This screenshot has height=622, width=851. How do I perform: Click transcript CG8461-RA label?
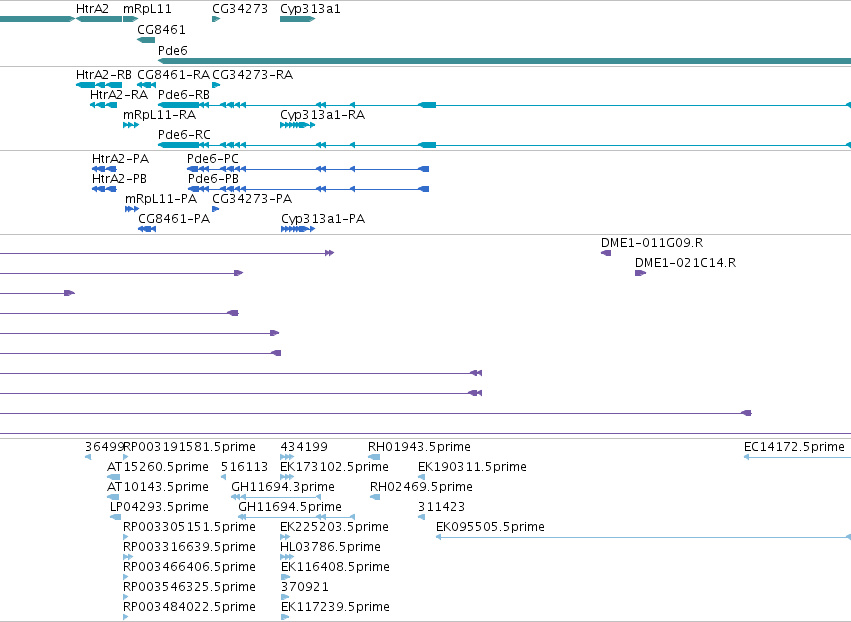pos(173,75)
